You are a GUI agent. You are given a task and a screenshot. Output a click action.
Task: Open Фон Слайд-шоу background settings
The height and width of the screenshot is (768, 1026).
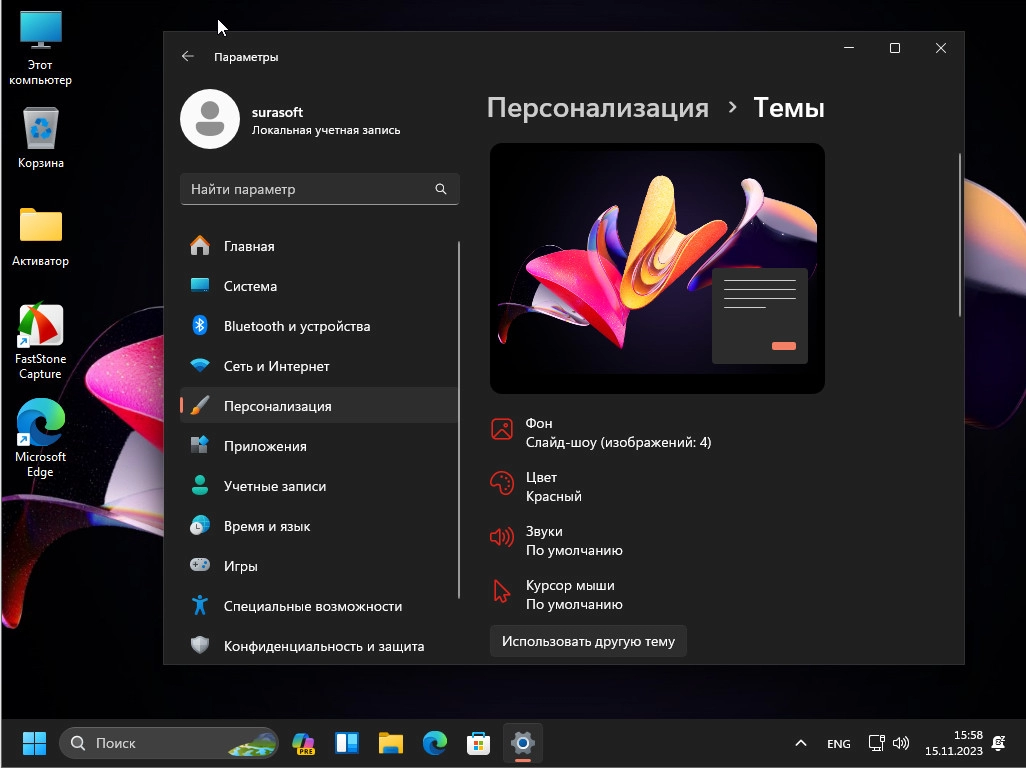tap(601, 432)
